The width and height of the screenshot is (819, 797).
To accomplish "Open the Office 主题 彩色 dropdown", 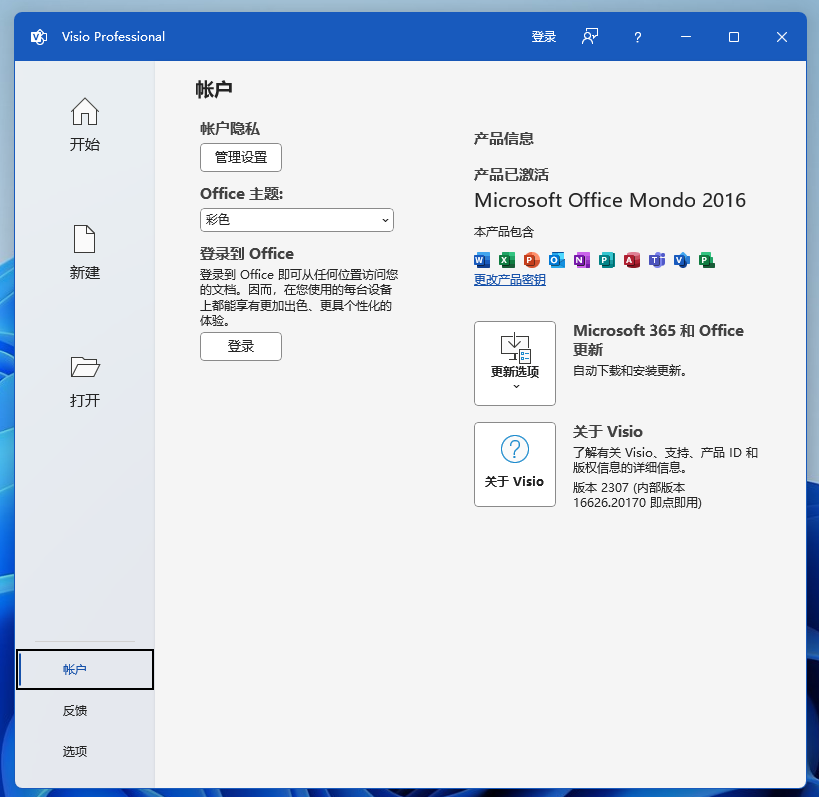I will pos(297,220).
